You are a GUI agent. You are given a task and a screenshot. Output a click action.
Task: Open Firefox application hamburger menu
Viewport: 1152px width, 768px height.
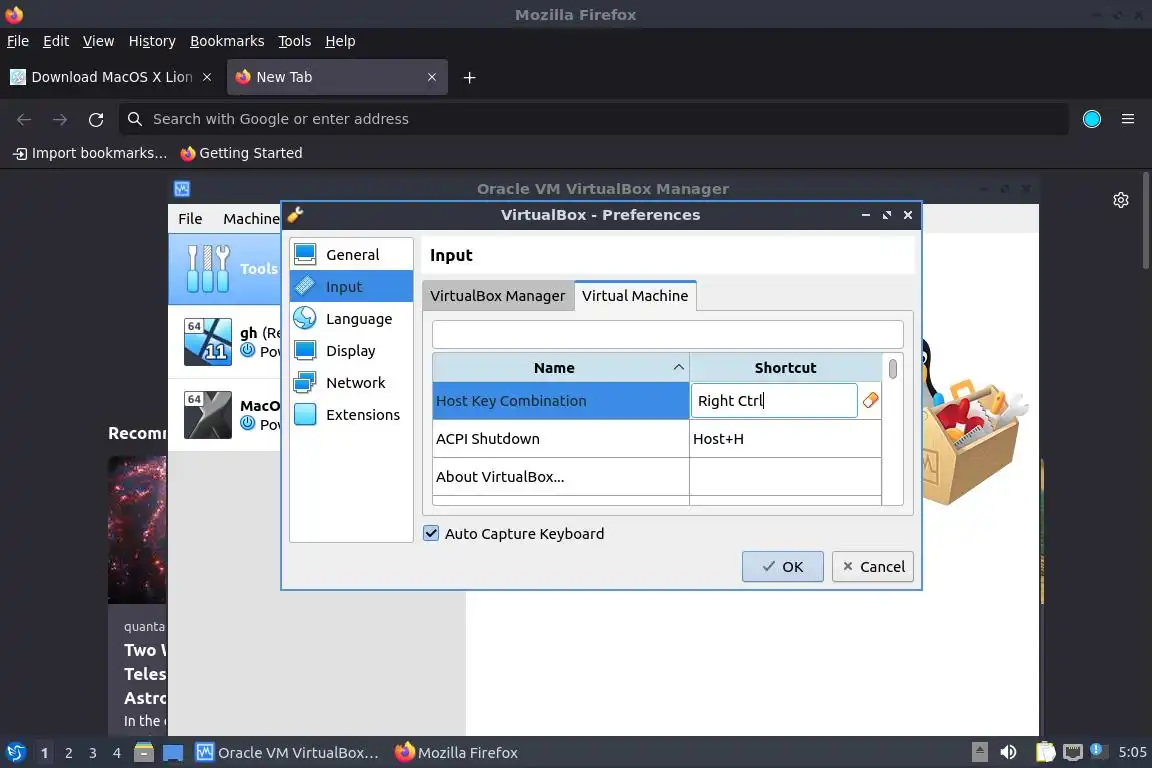click(1128, 119)
